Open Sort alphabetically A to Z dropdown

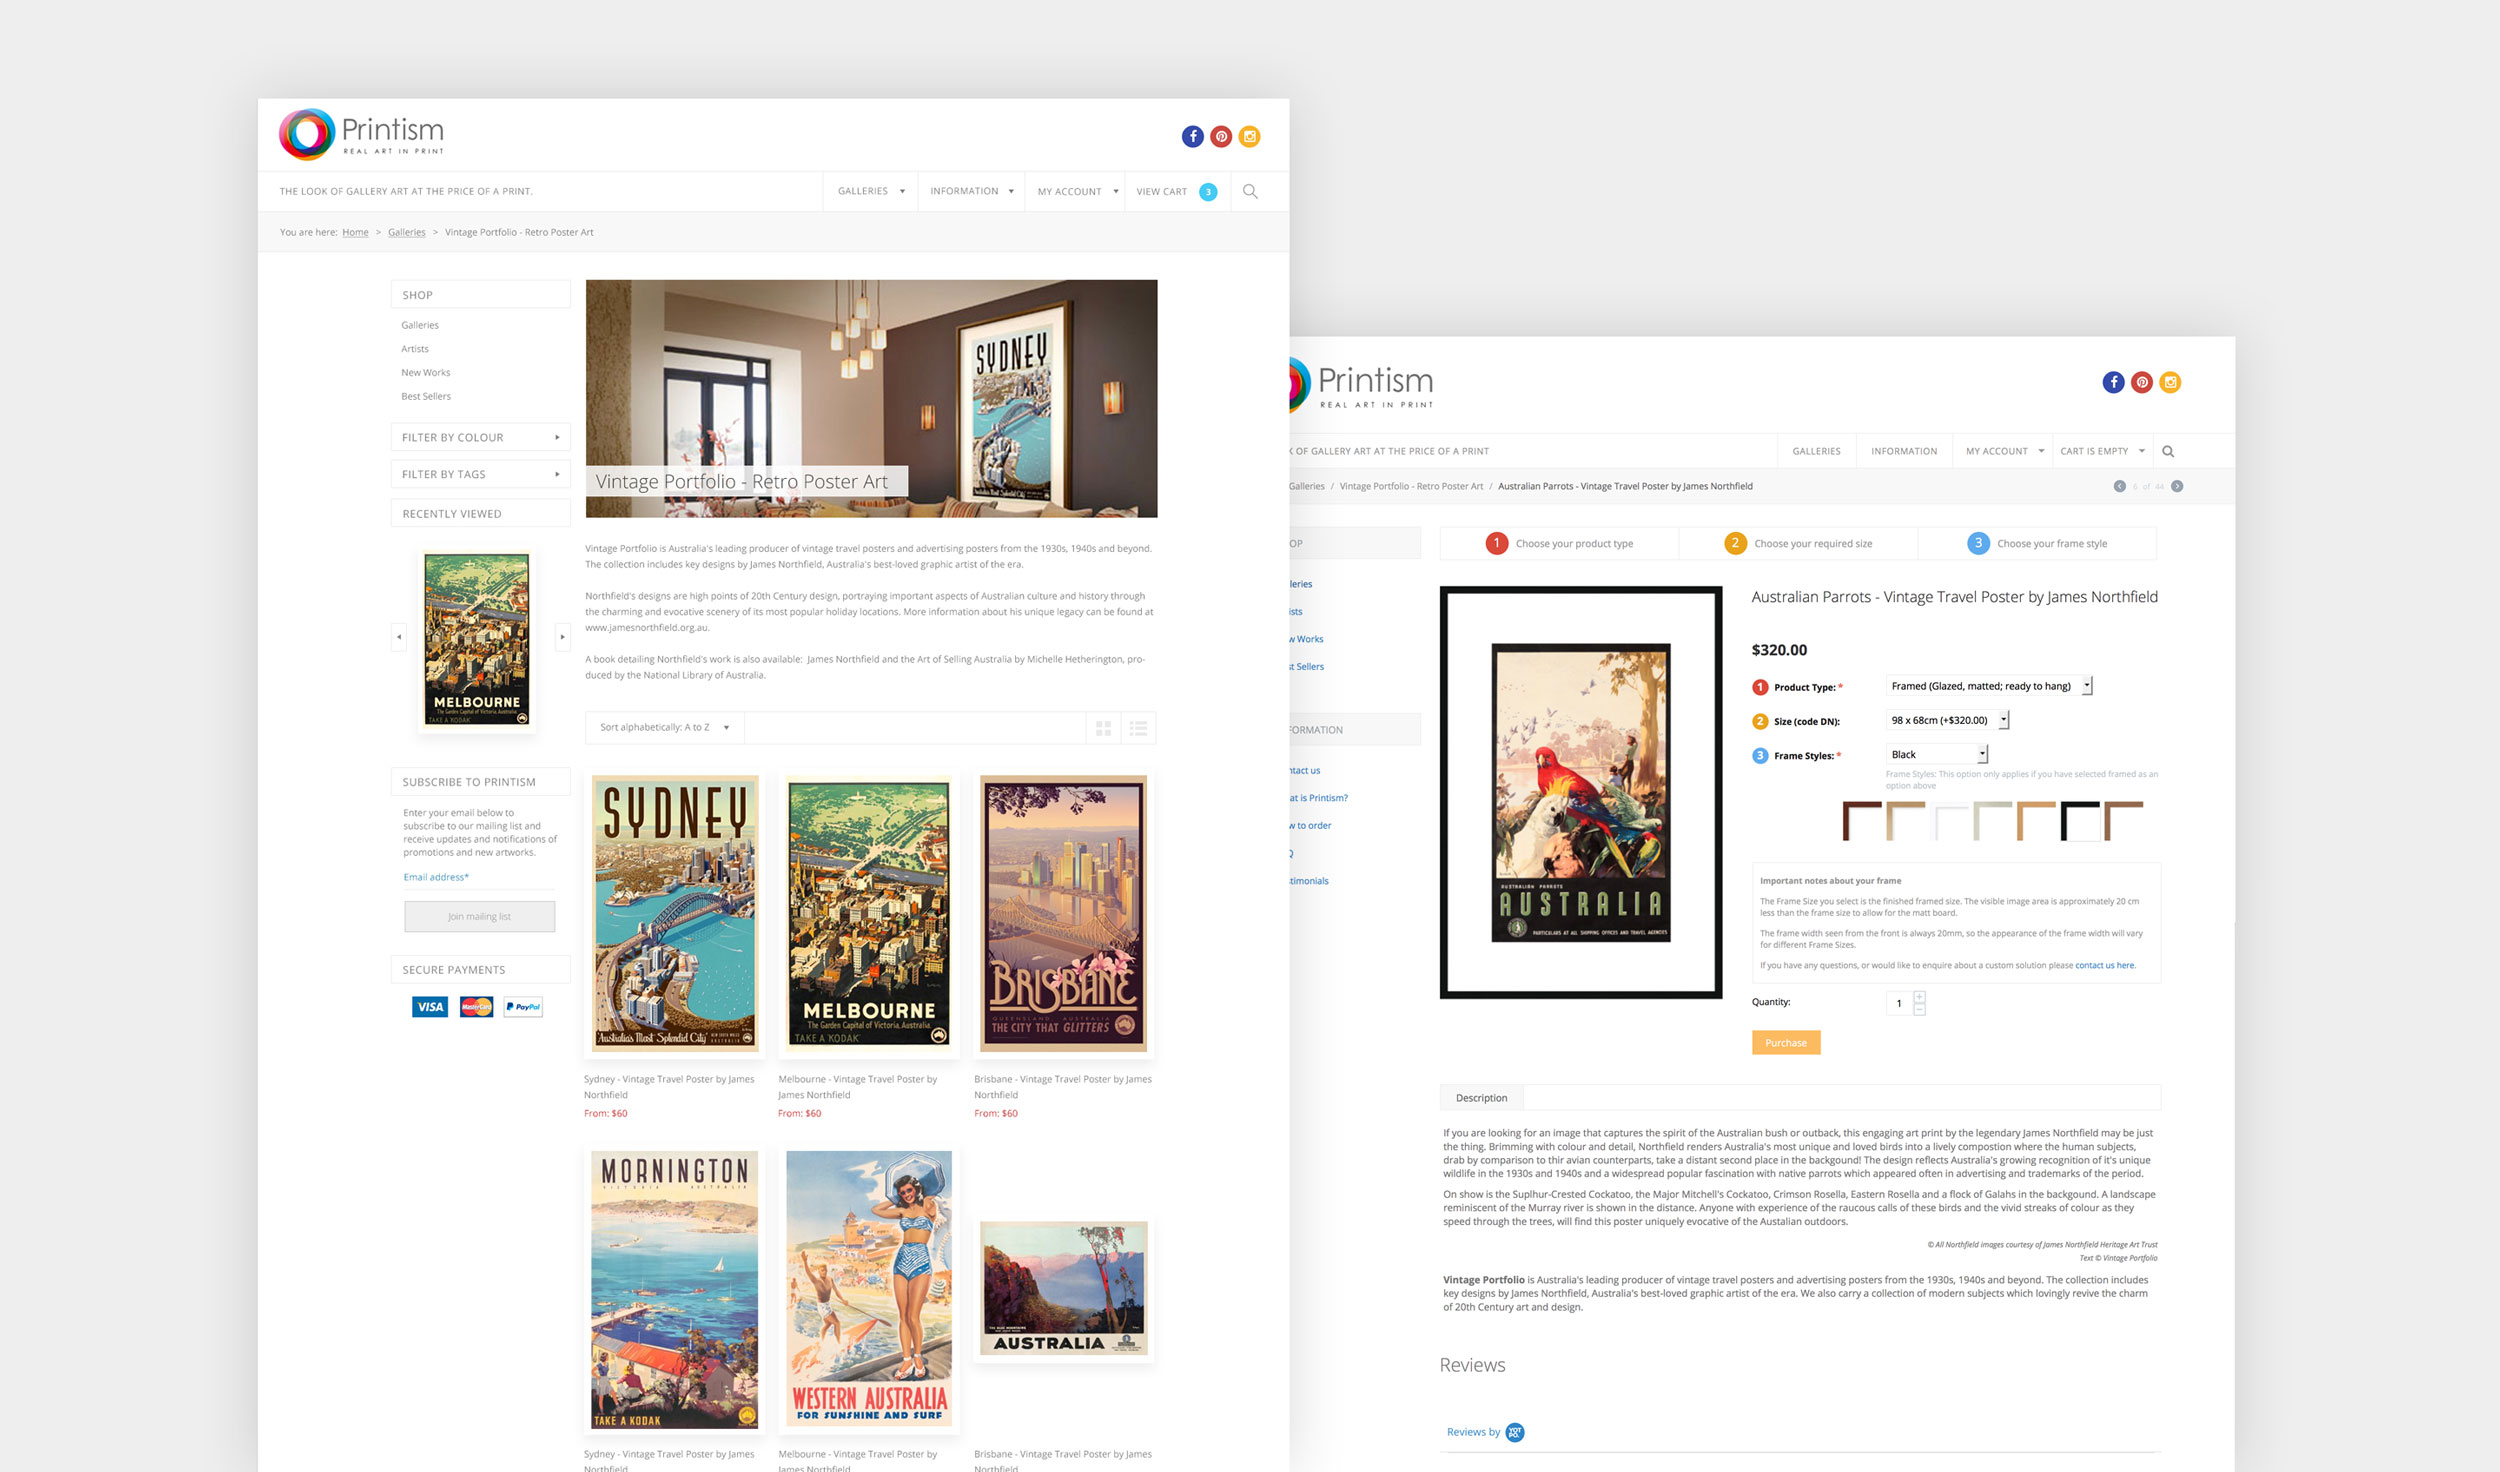pyautogui.click(x=665, y=728)
